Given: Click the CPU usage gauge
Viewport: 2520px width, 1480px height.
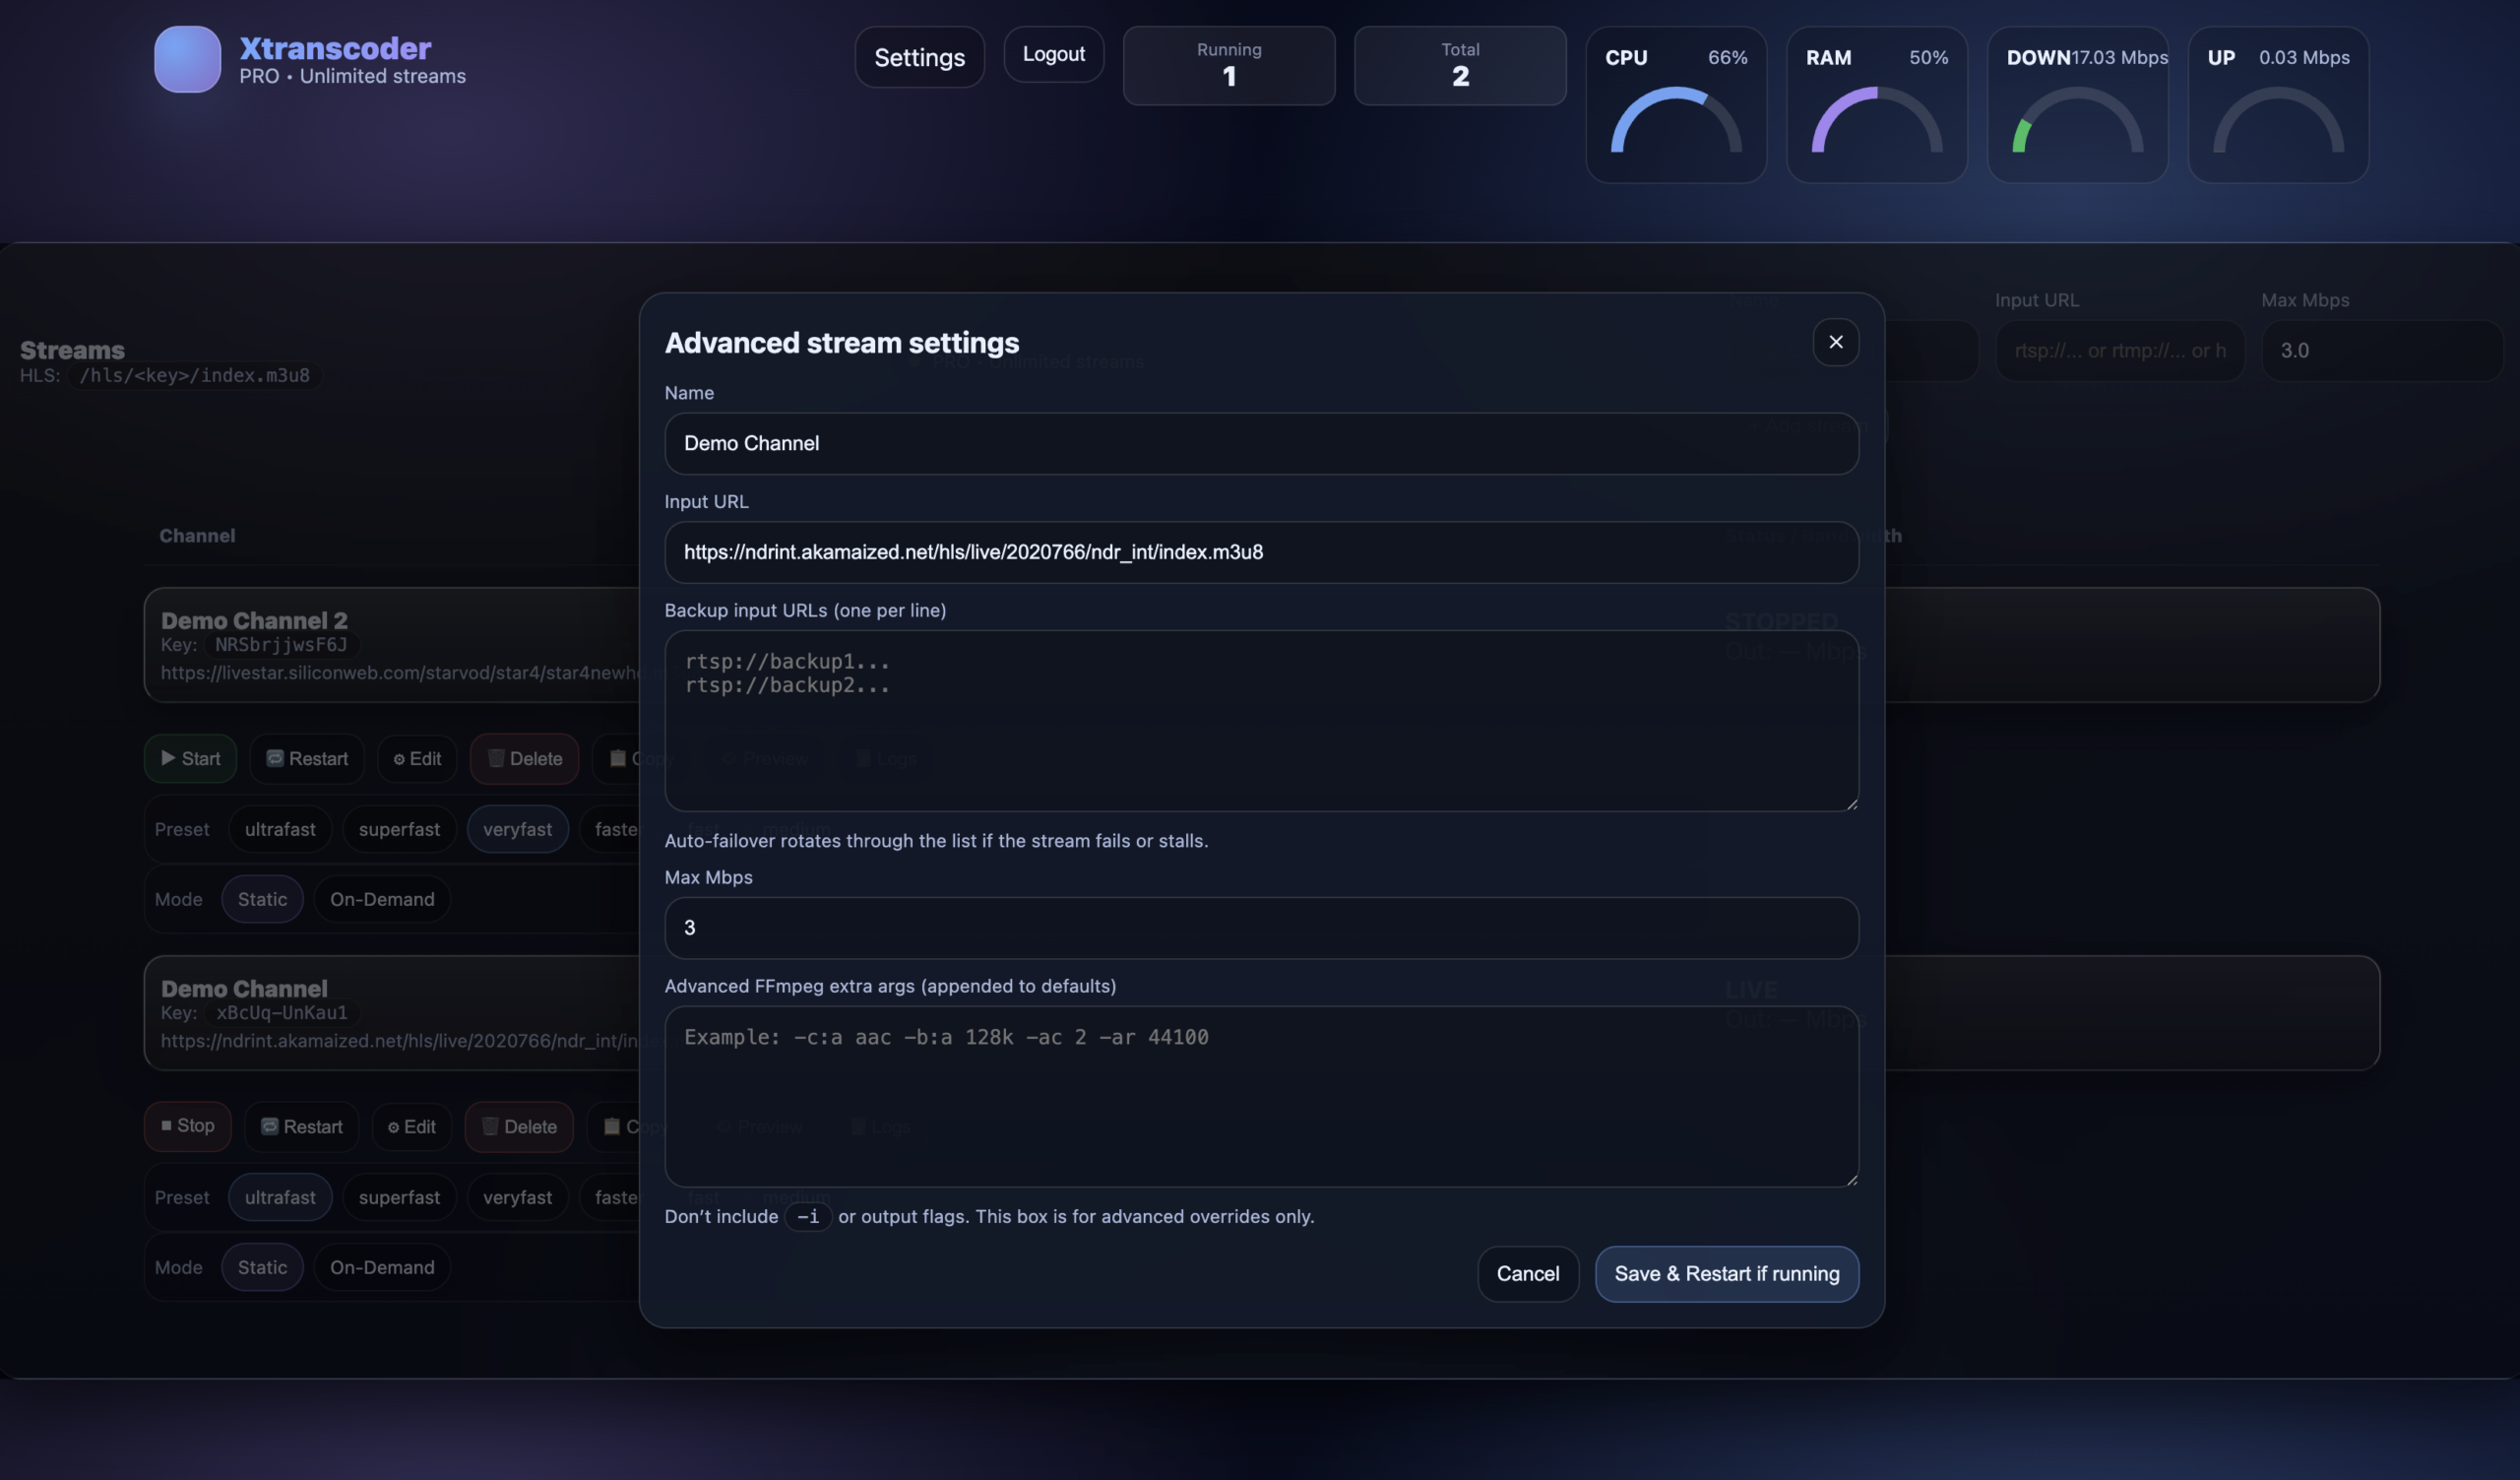Looking at the screenshot, I should [x=1676, y=105].
